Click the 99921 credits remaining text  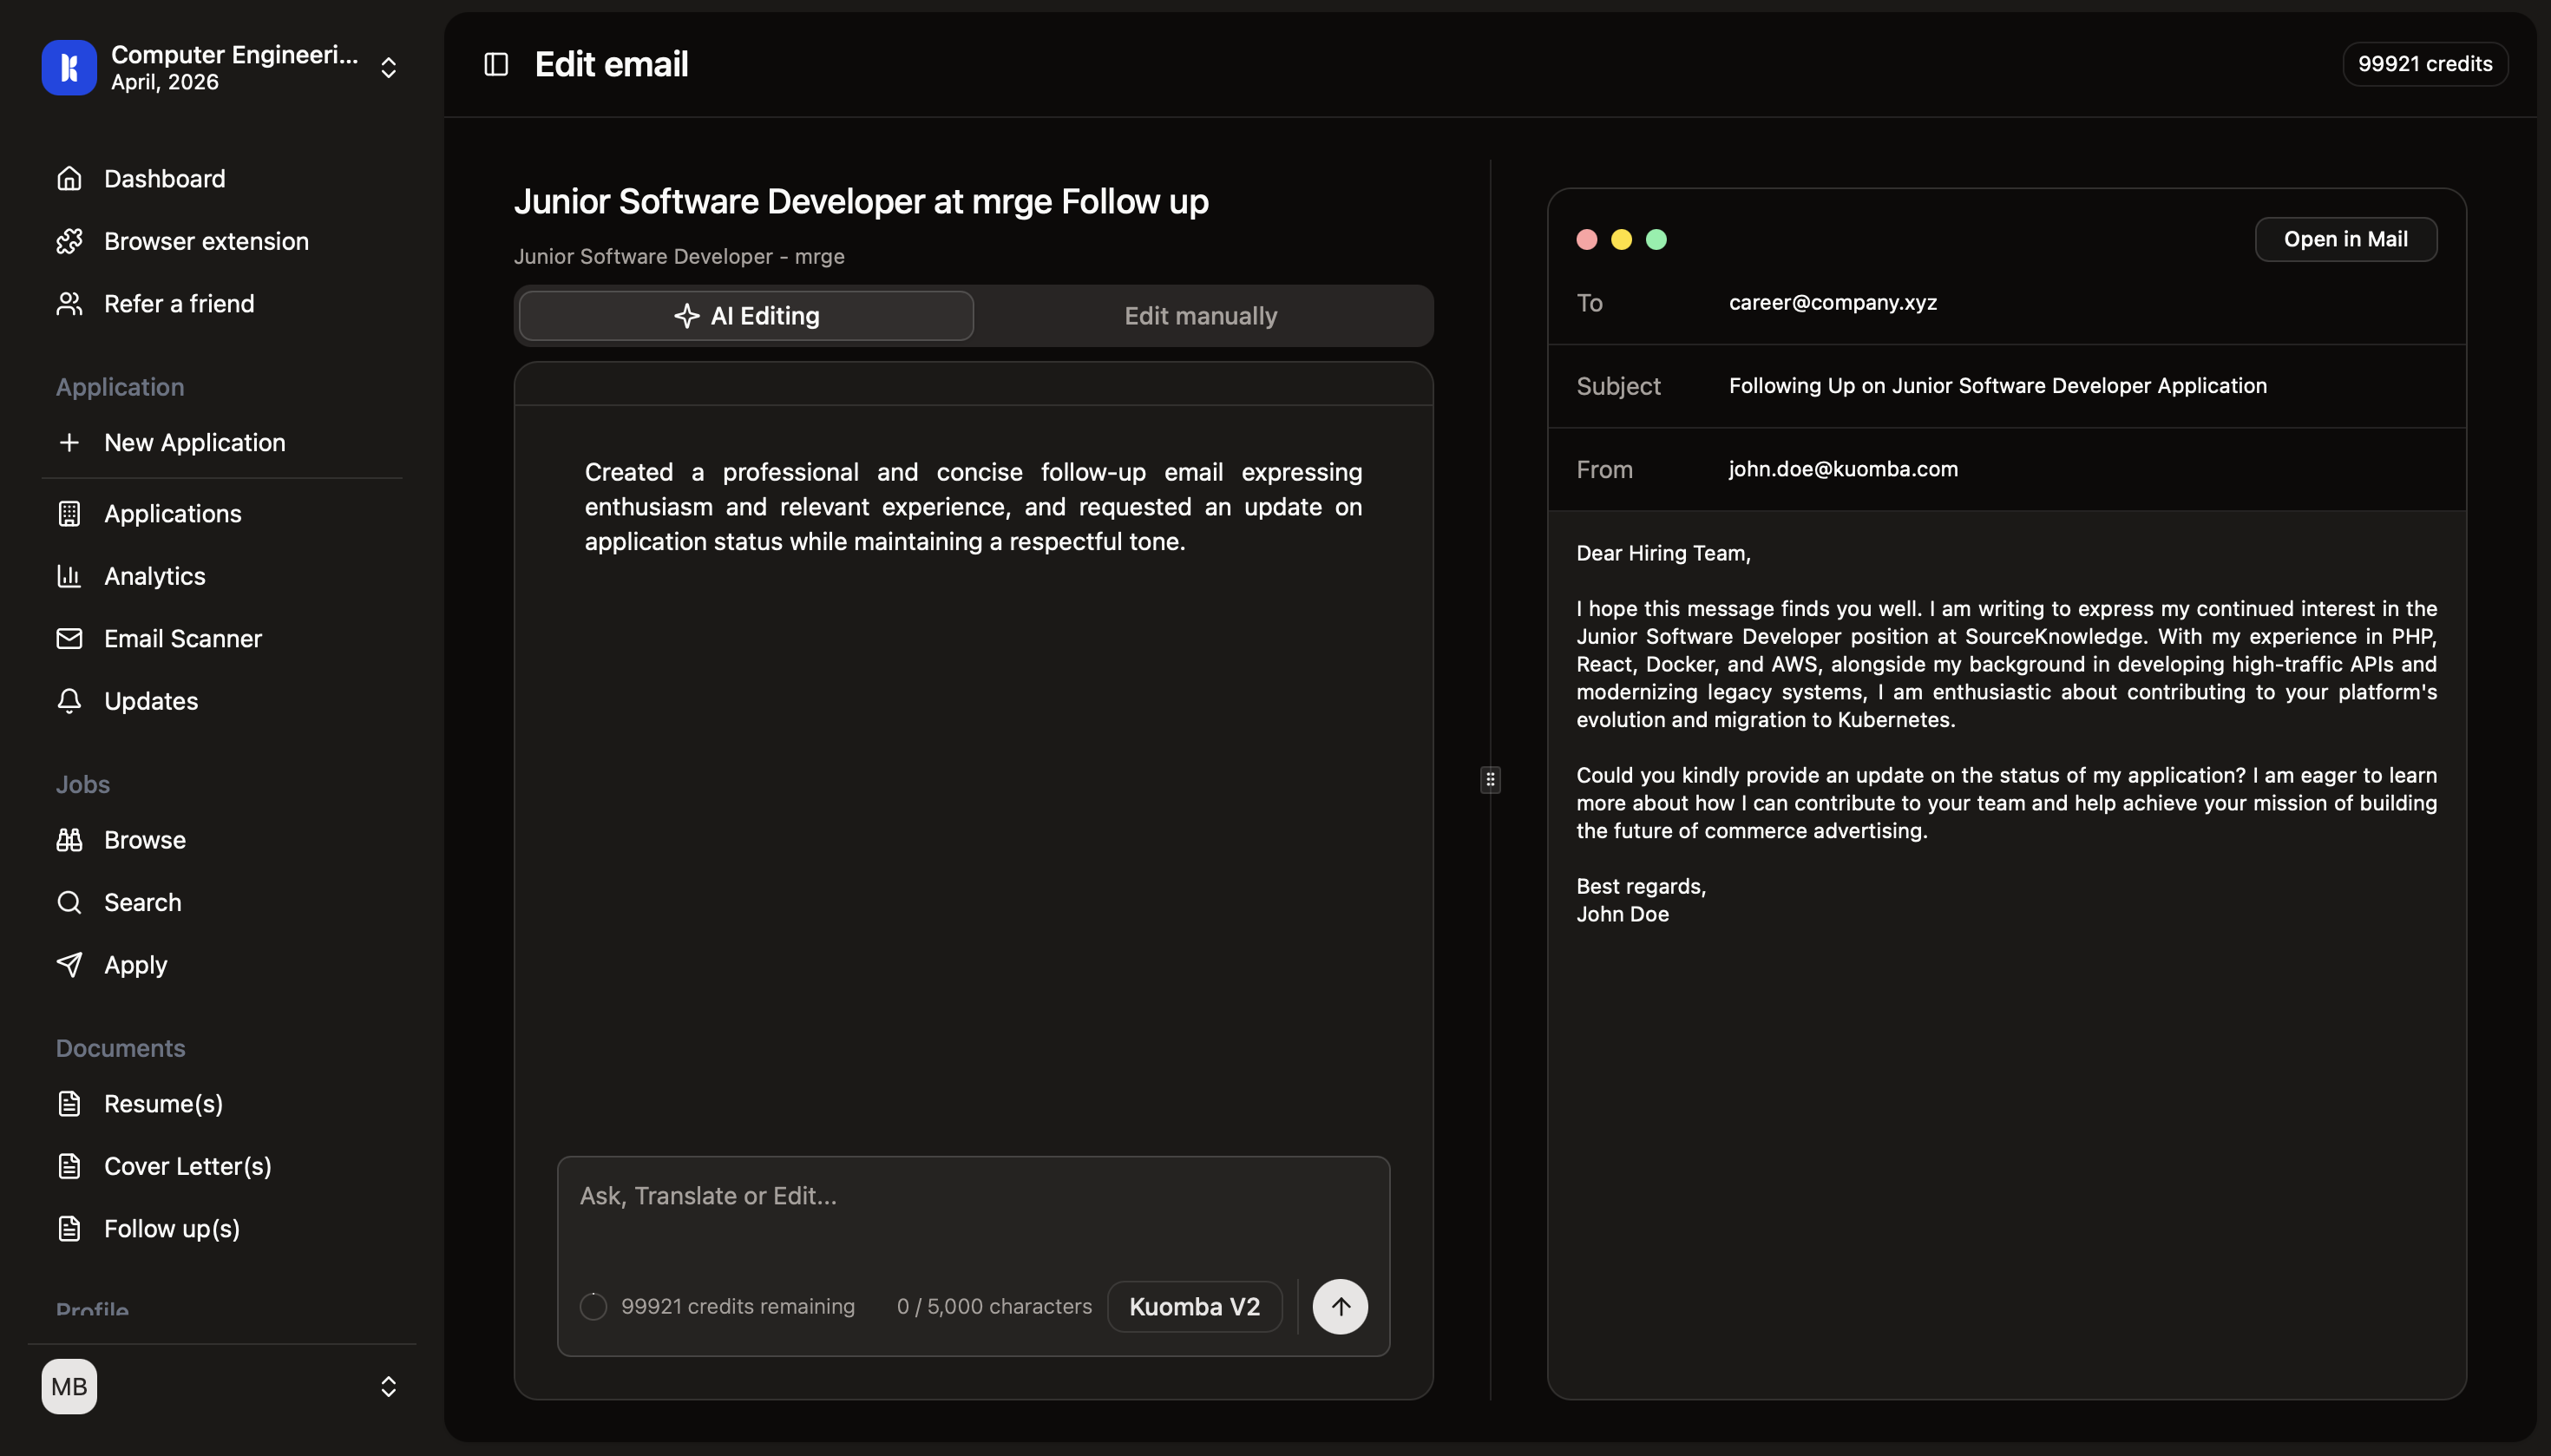pyautogui.click(x=738, y=1306)
